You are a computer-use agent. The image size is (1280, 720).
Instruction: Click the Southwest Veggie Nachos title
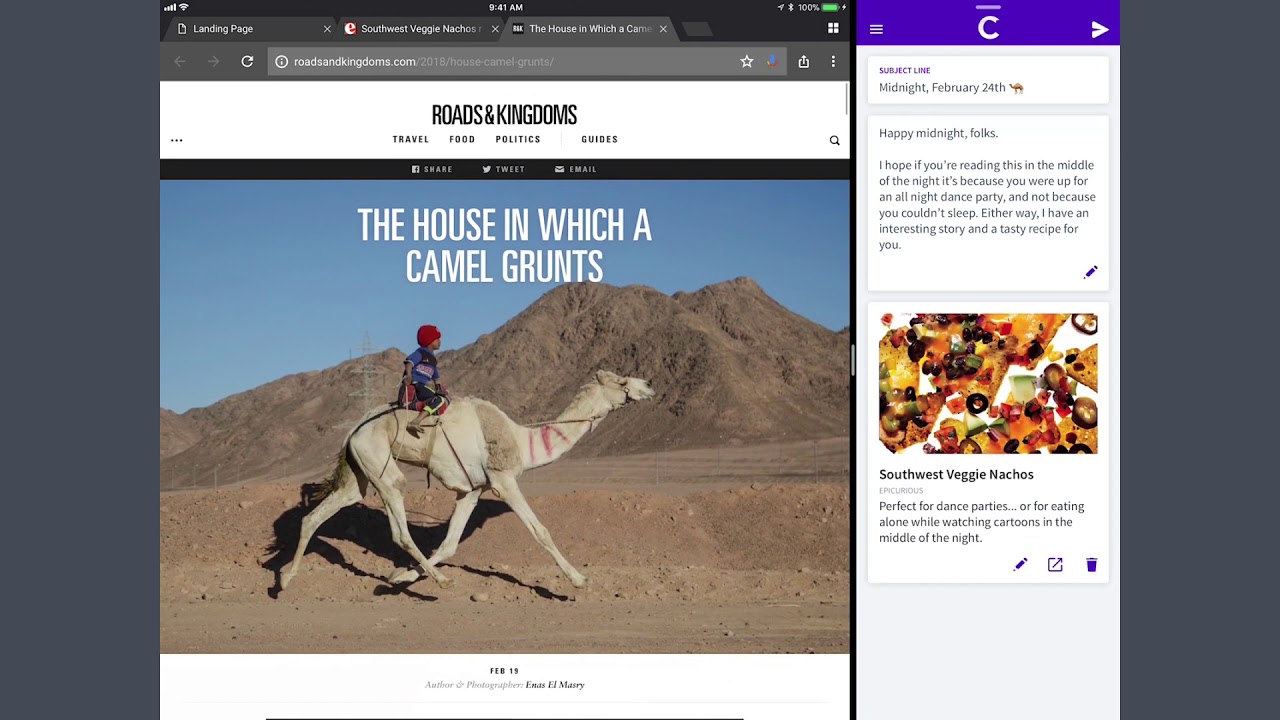point(956,474)
